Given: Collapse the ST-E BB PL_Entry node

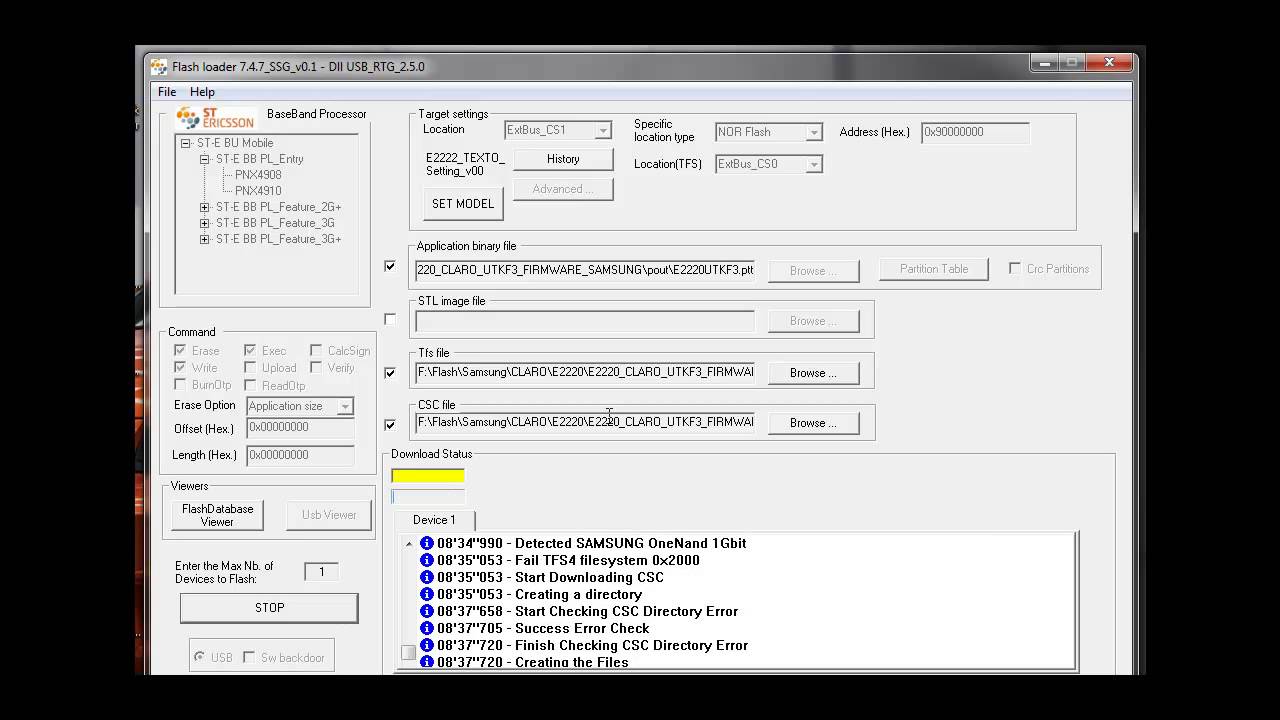Looking at the screenshot, I should coord(205,159).
